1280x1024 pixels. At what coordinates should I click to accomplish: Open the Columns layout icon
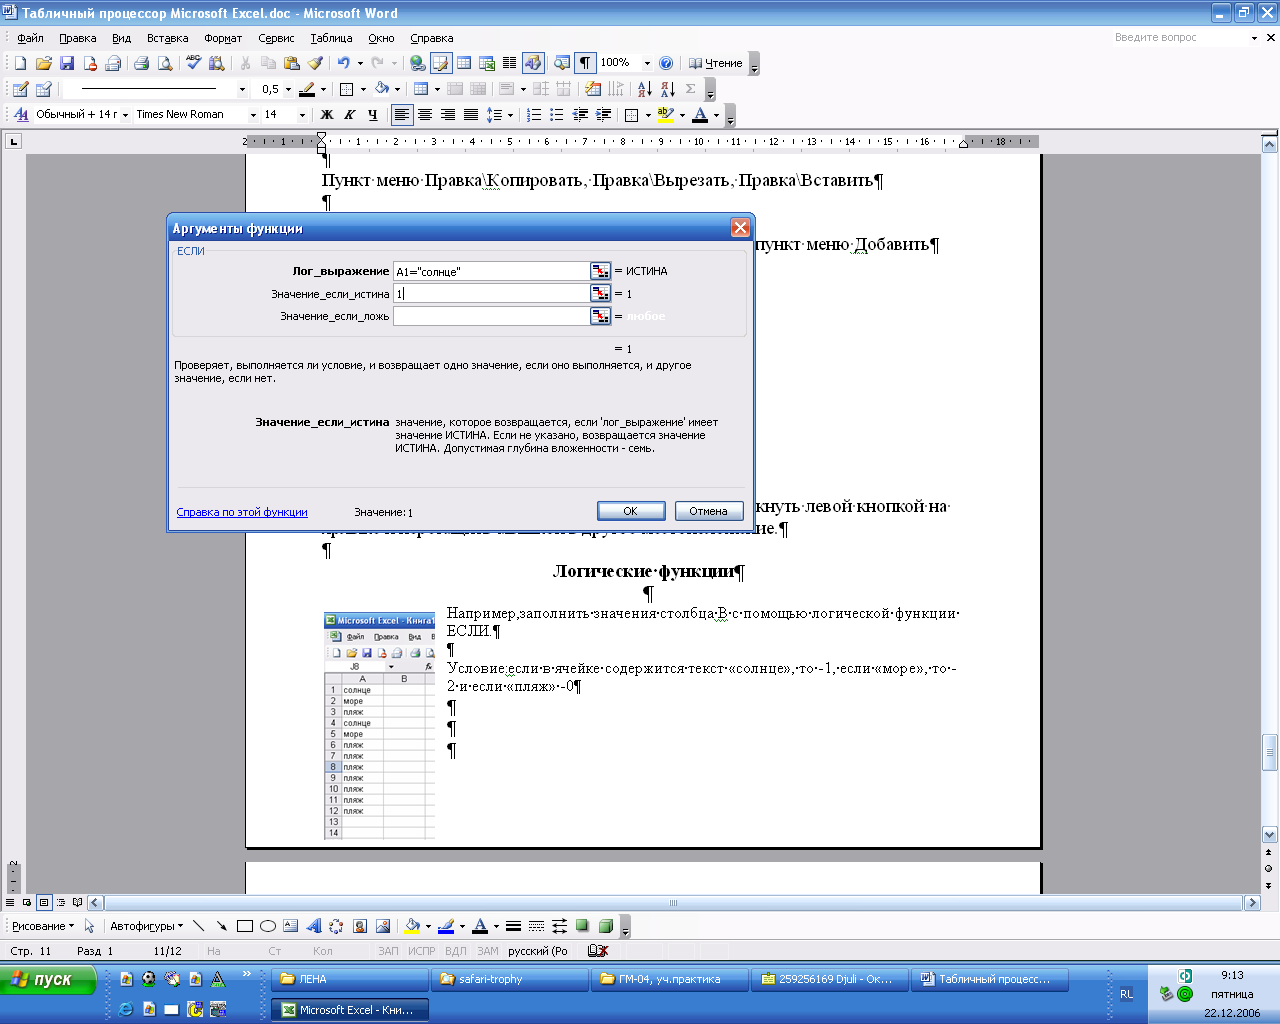click(x=510, y=63)
